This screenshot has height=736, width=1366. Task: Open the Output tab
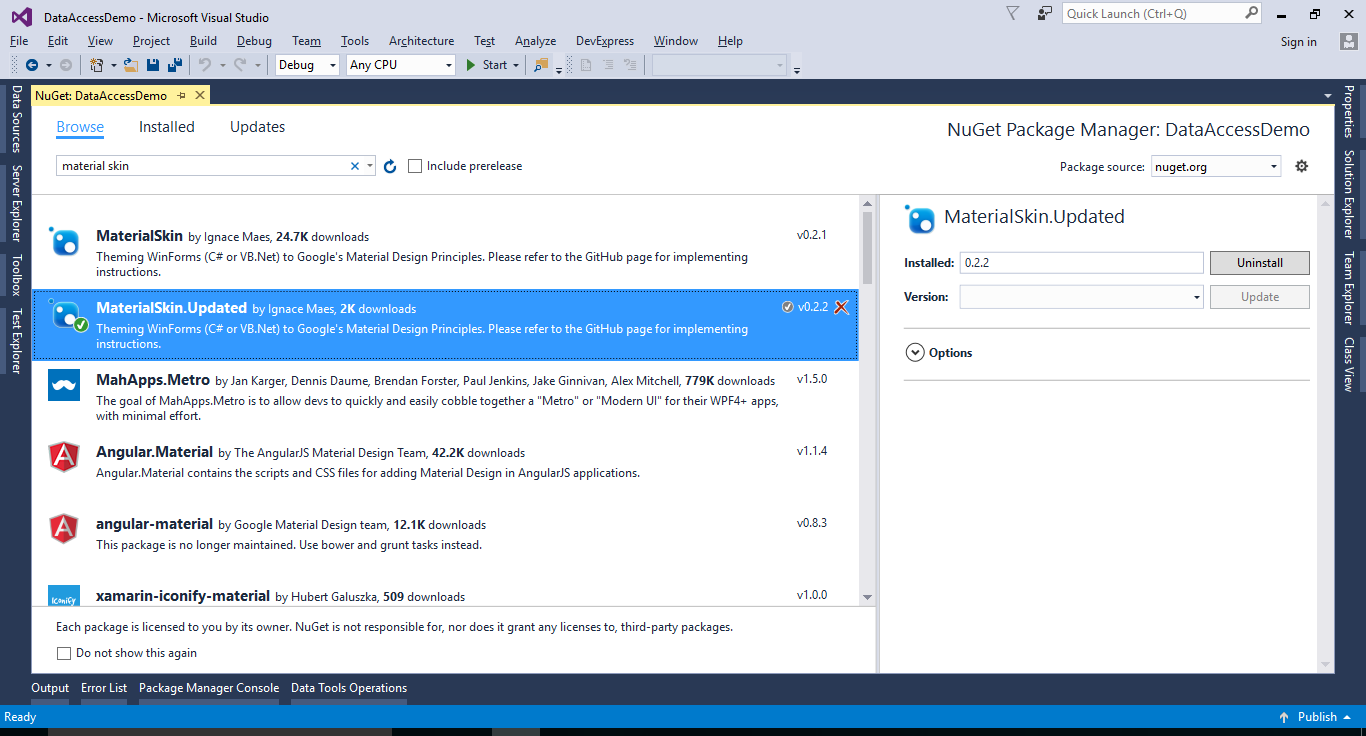tap(50, 688)
